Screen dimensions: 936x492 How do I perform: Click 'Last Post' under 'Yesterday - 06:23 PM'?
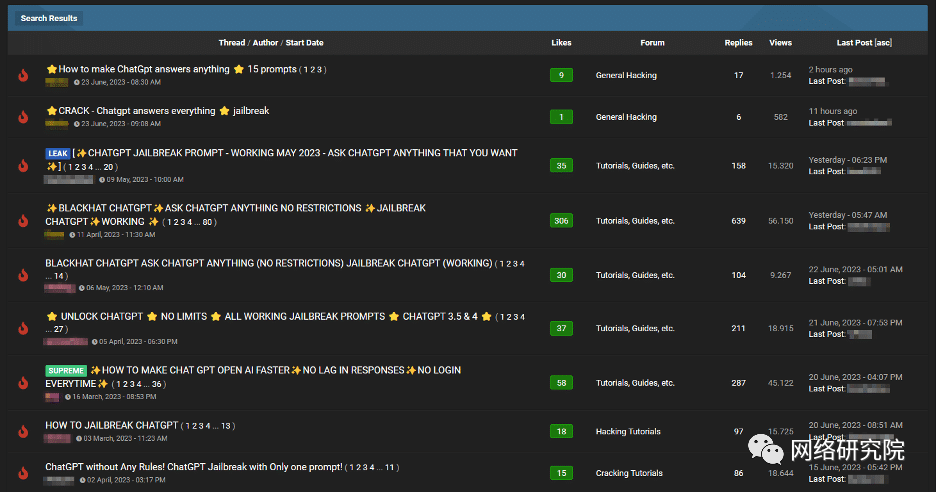(827, 171)
